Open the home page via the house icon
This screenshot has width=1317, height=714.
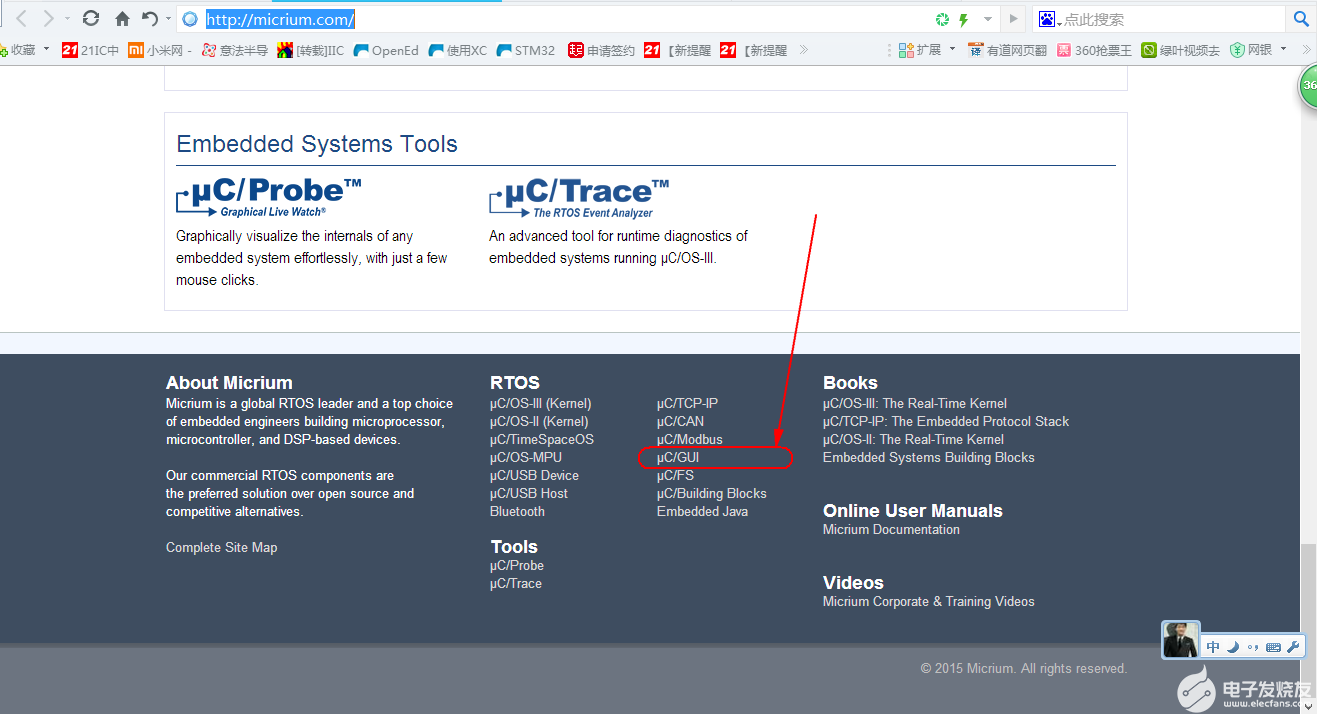pyautogui.click(x=122, y=18)
